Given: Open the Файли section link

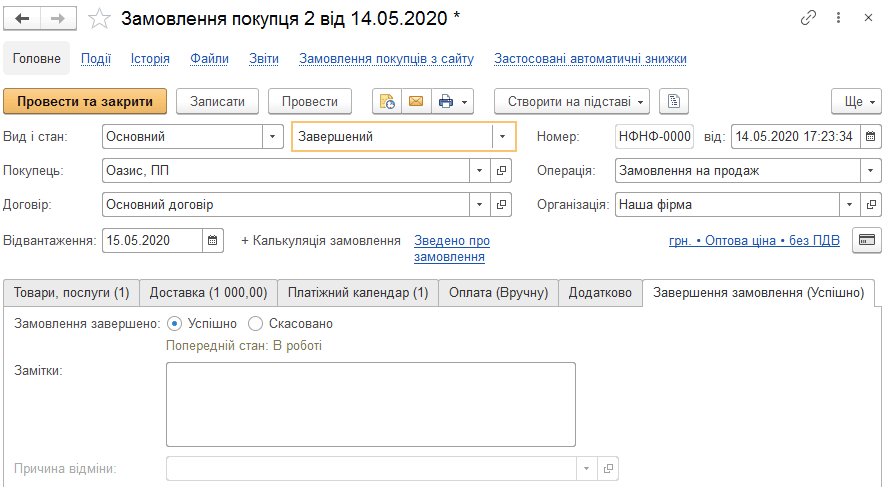Looking at the screenshot, I should point(209,59).
